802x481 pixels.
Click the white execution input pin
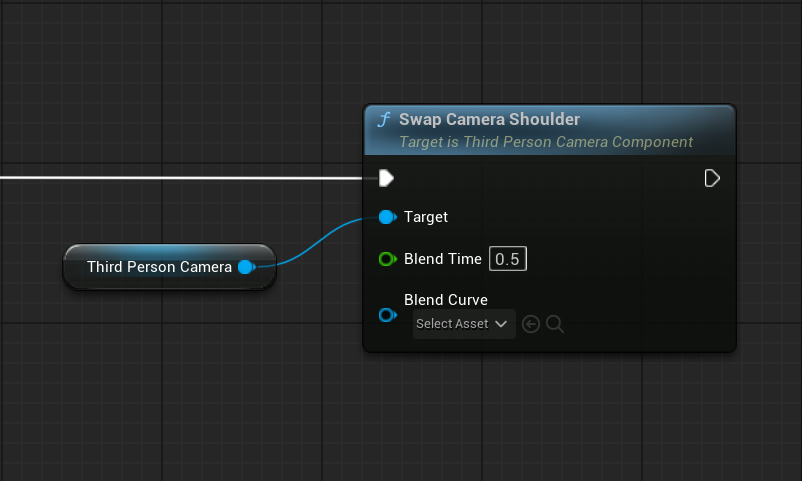(x=386, y=178)
